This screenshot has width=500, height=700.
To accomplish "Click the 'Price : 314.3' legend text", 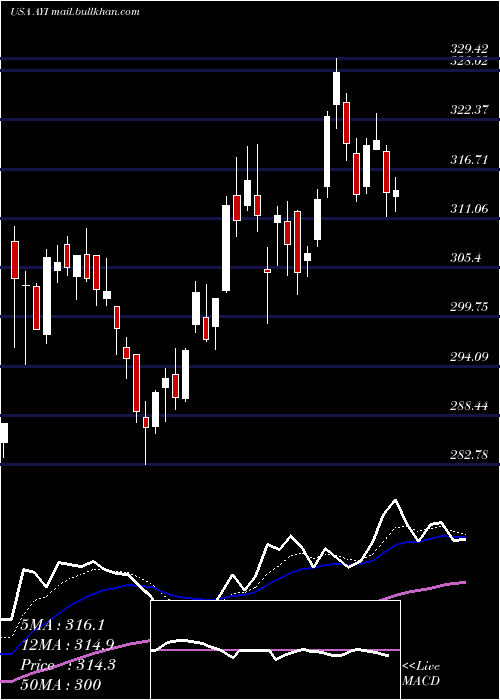I will coord(68,665).
